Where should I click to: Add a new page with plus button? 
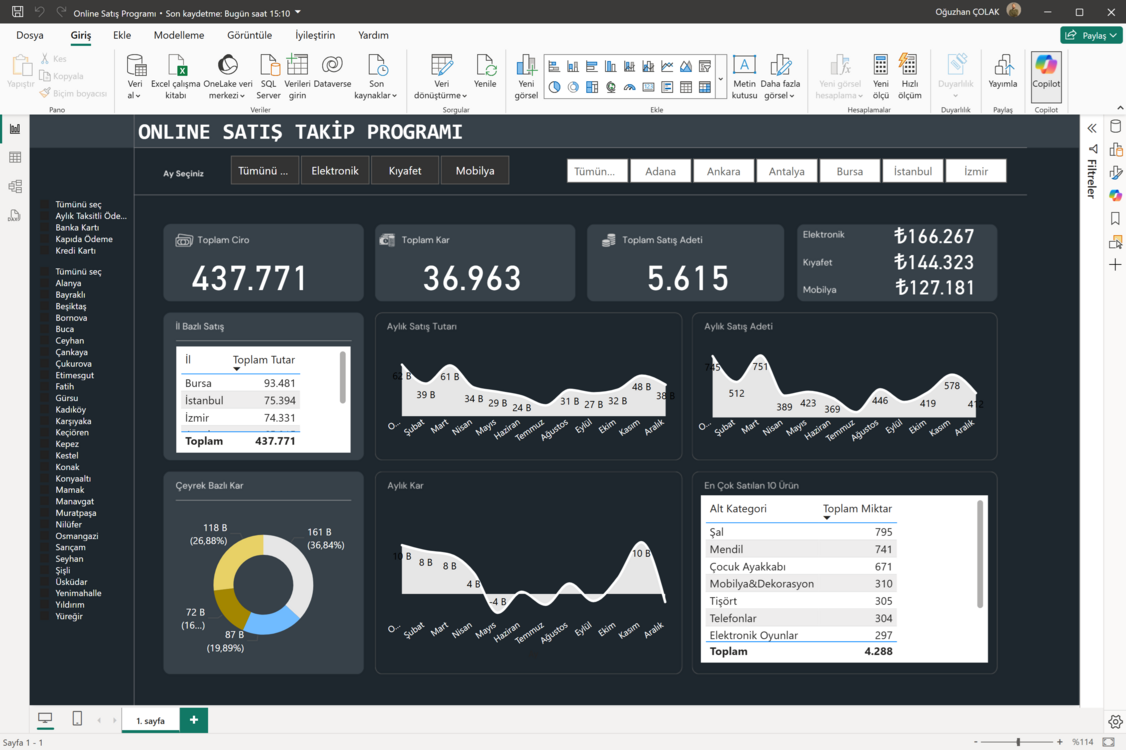tap(194, 720)
